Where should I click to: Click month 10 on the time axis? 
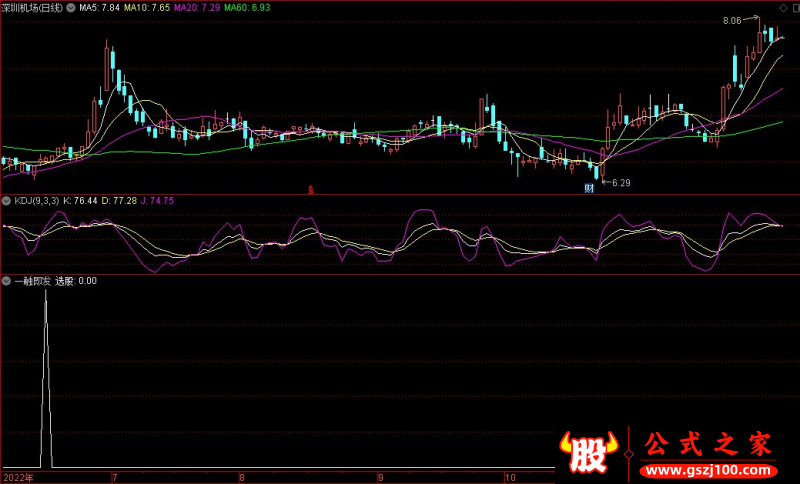[x=512, y=477]
